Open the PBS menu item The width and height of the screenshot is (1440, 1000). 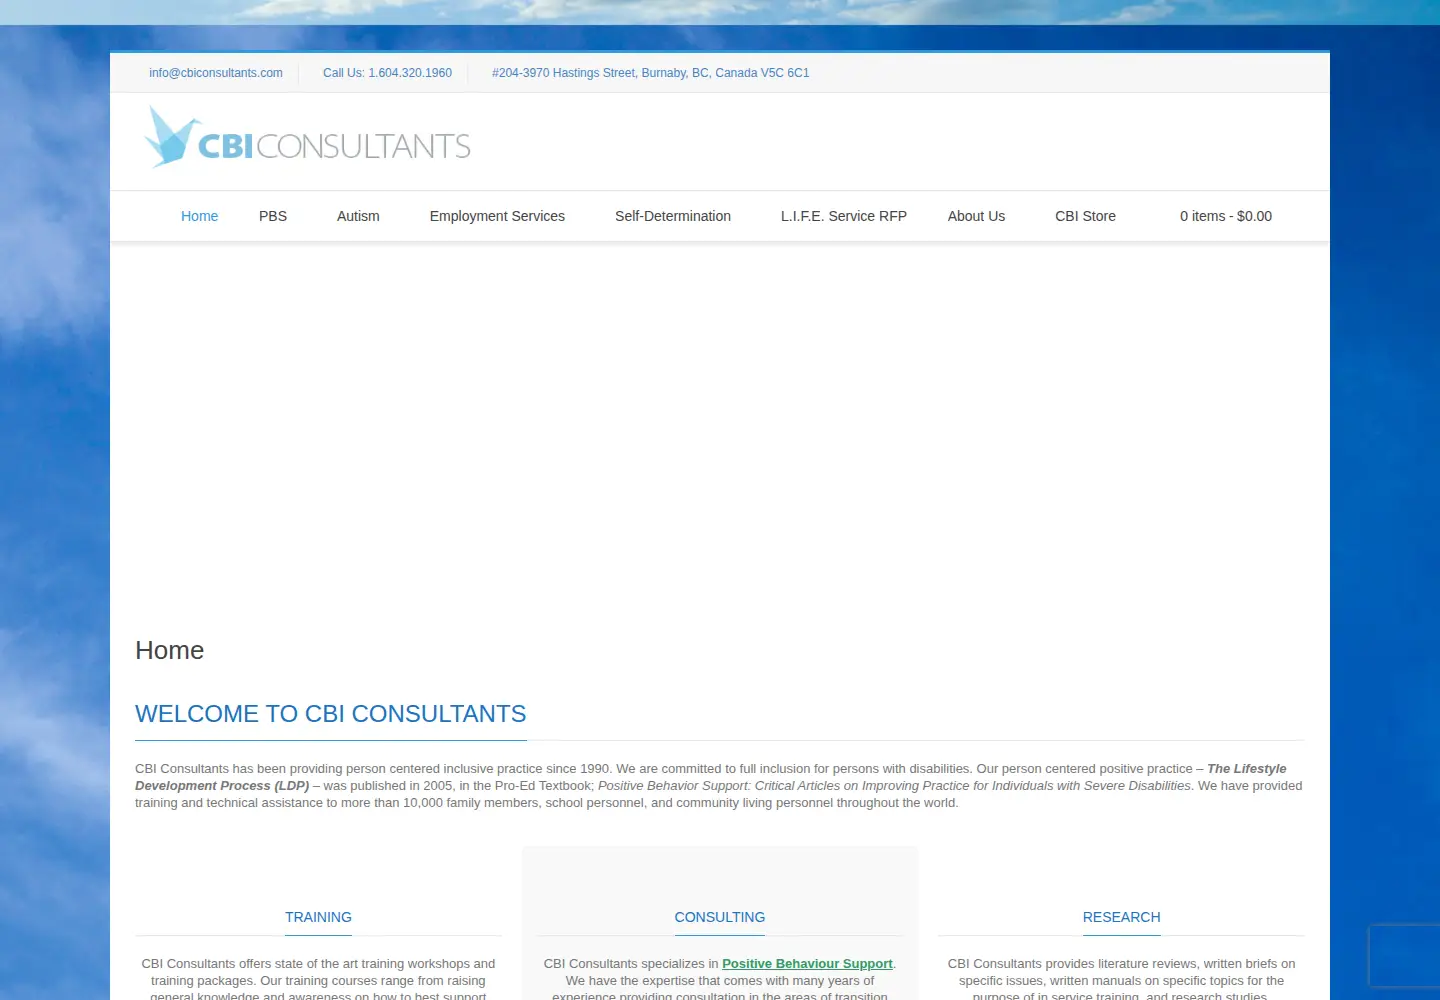point(273,216)
